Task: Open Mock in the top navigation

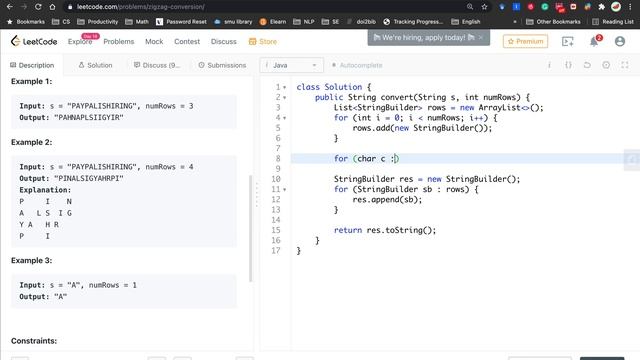Action: coord(154,42)
